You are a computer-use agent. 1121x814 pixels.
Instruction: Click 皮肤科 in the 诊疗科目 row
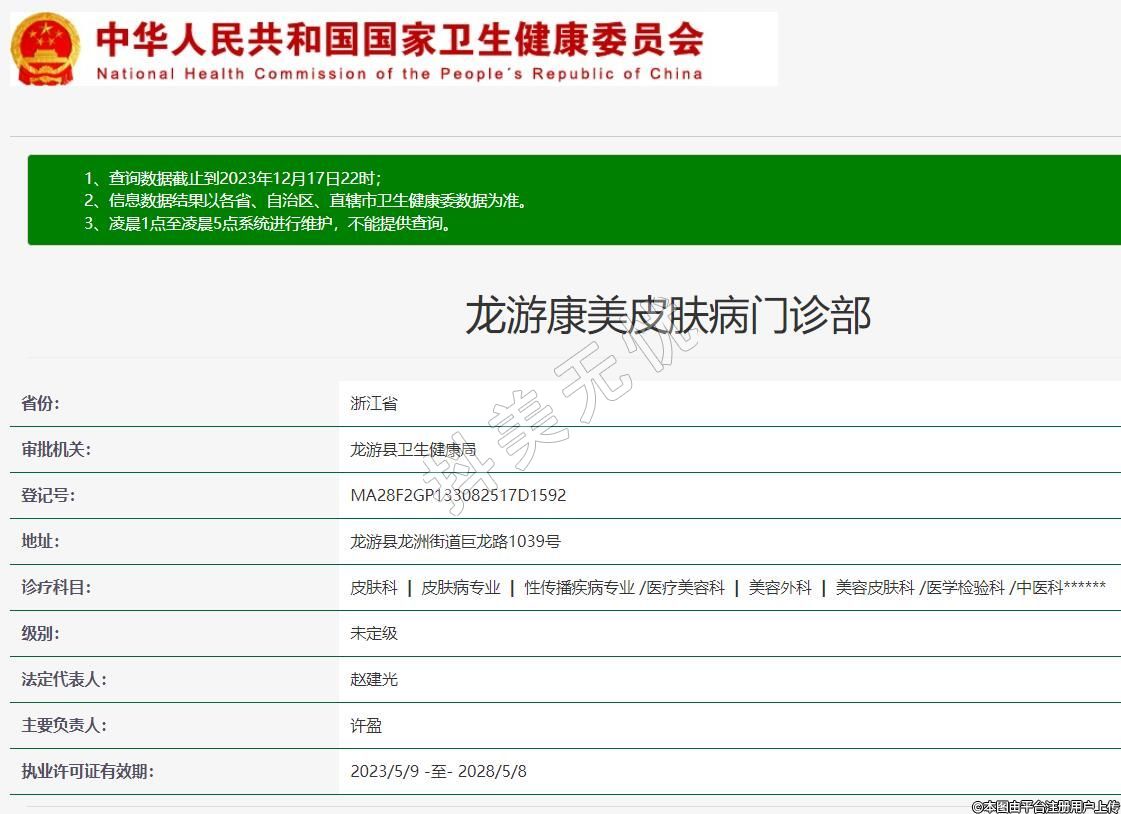point(374,588)
